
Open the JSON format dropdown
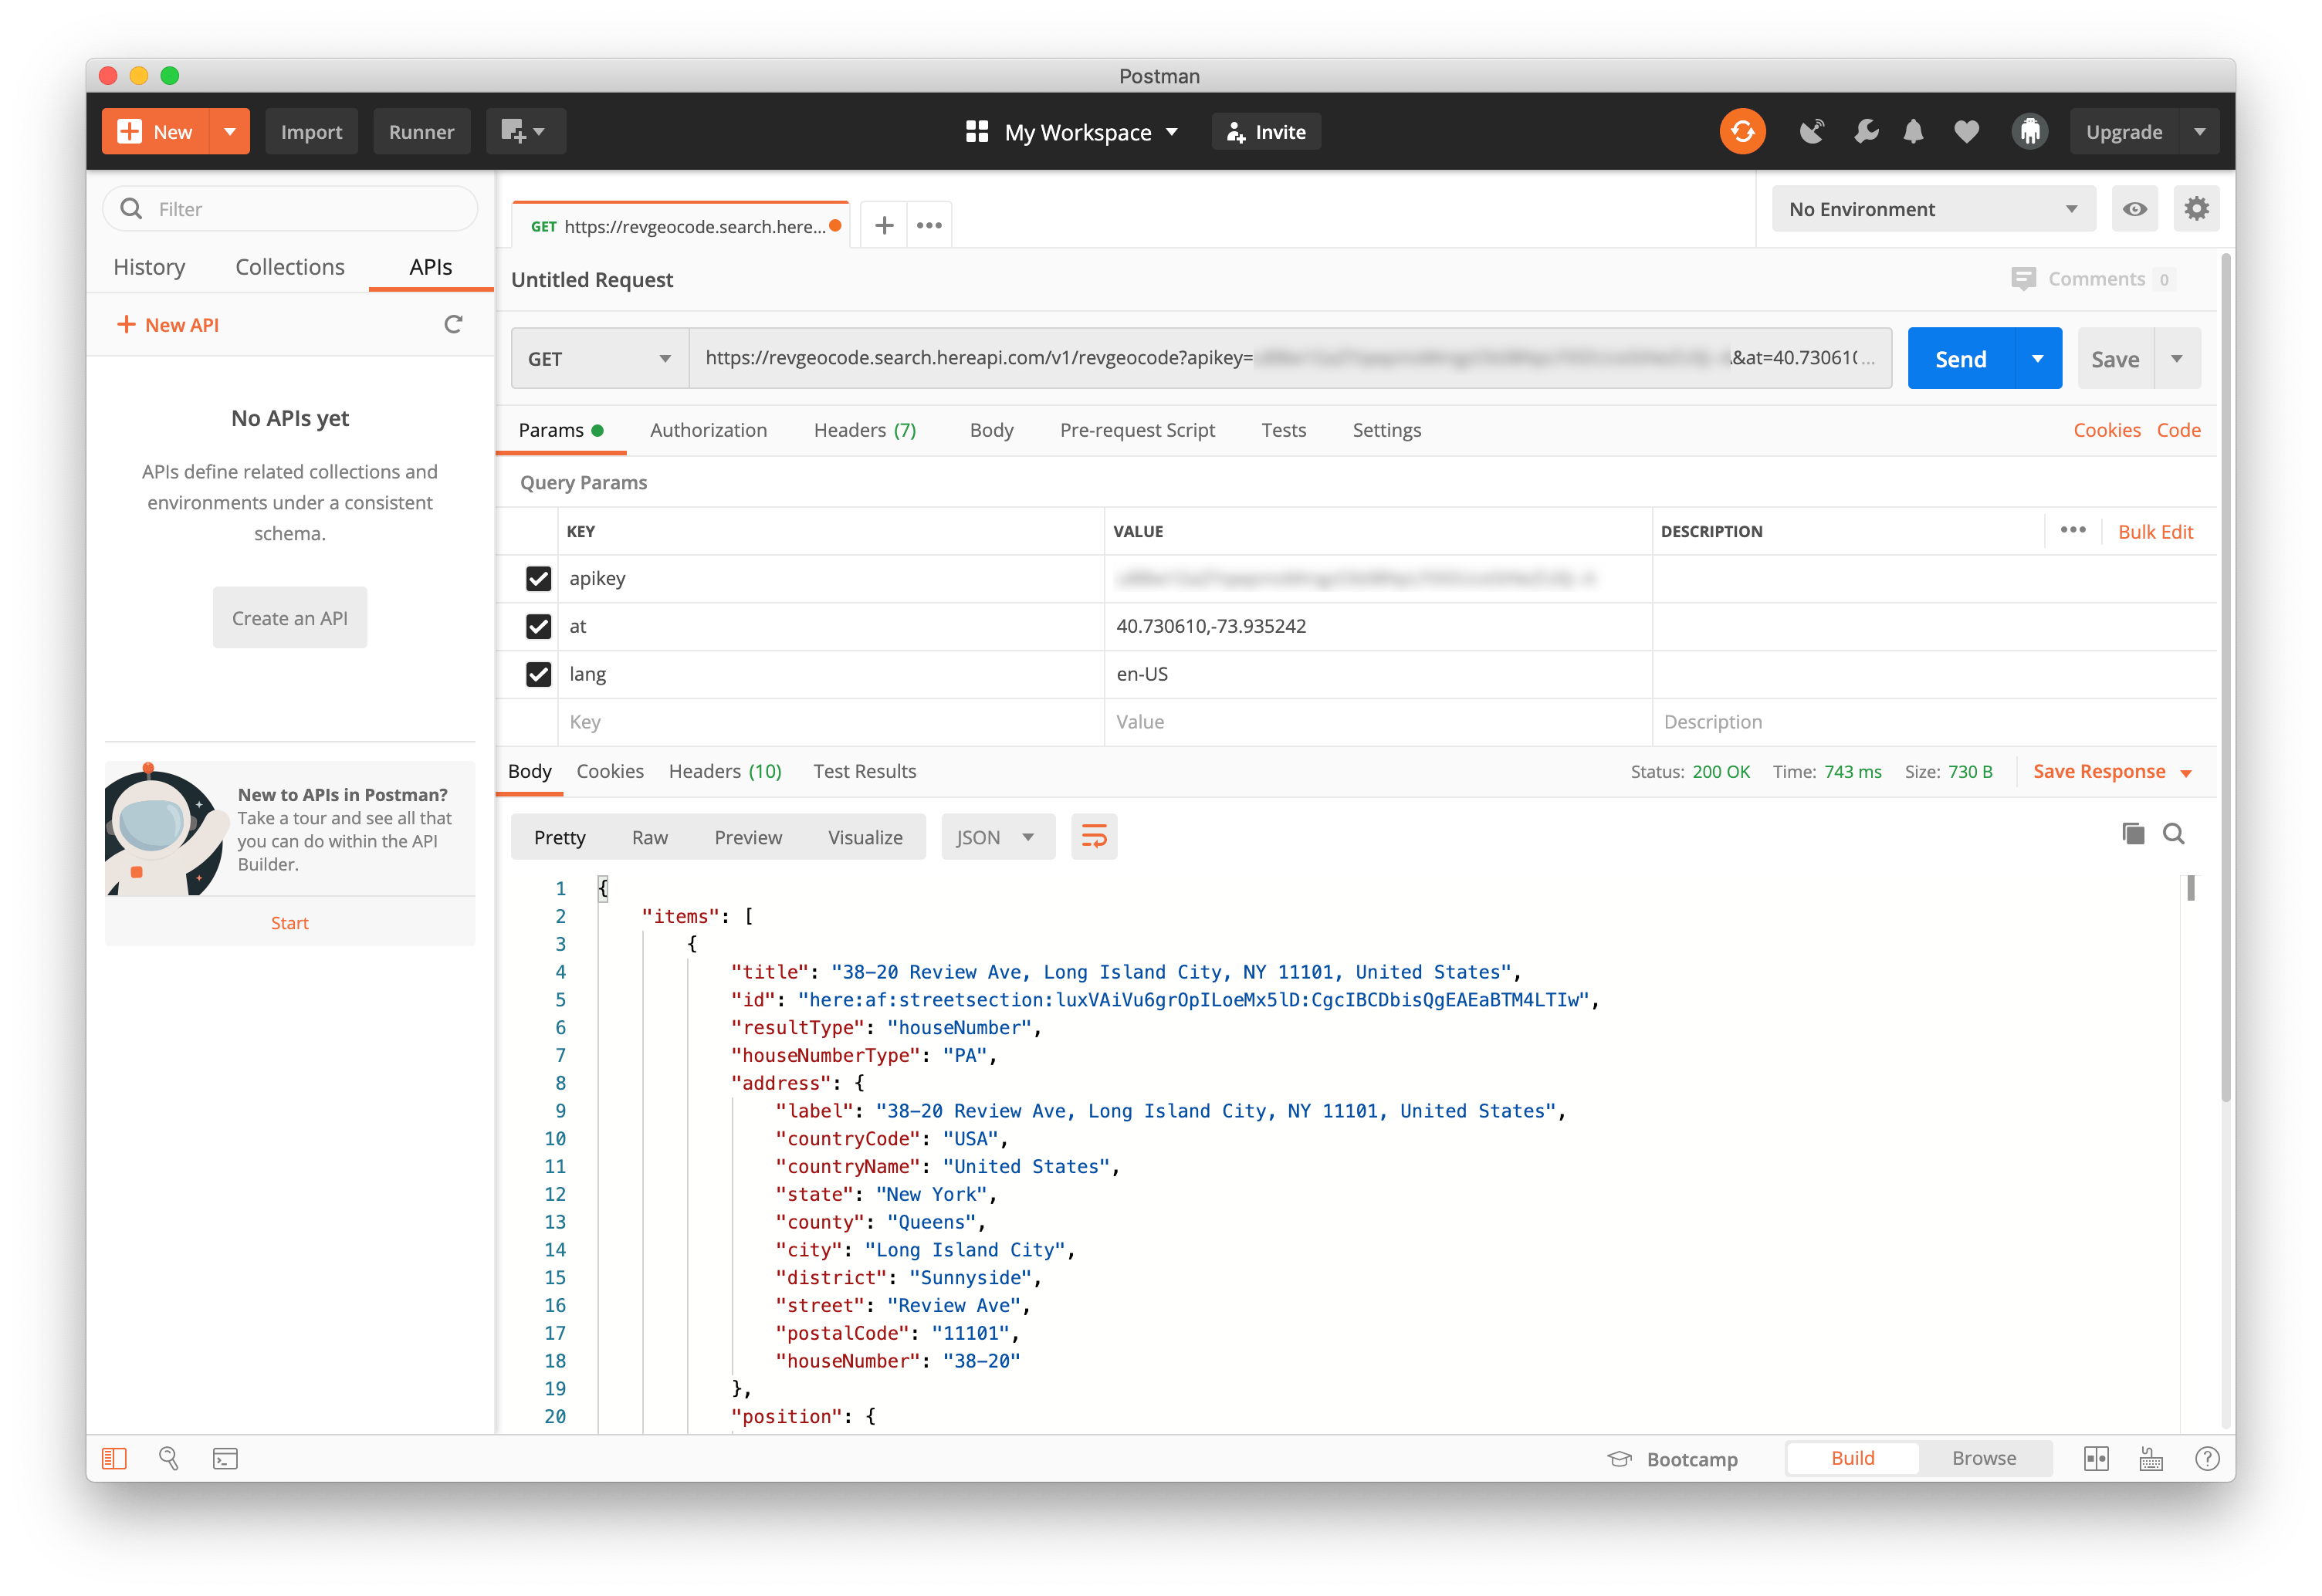coord(996,837)
